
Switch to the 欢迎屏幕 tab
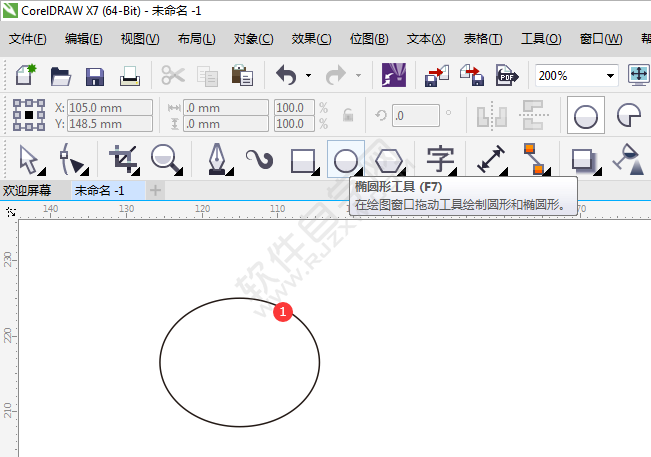pyautogui.click(x=27, y=191)
